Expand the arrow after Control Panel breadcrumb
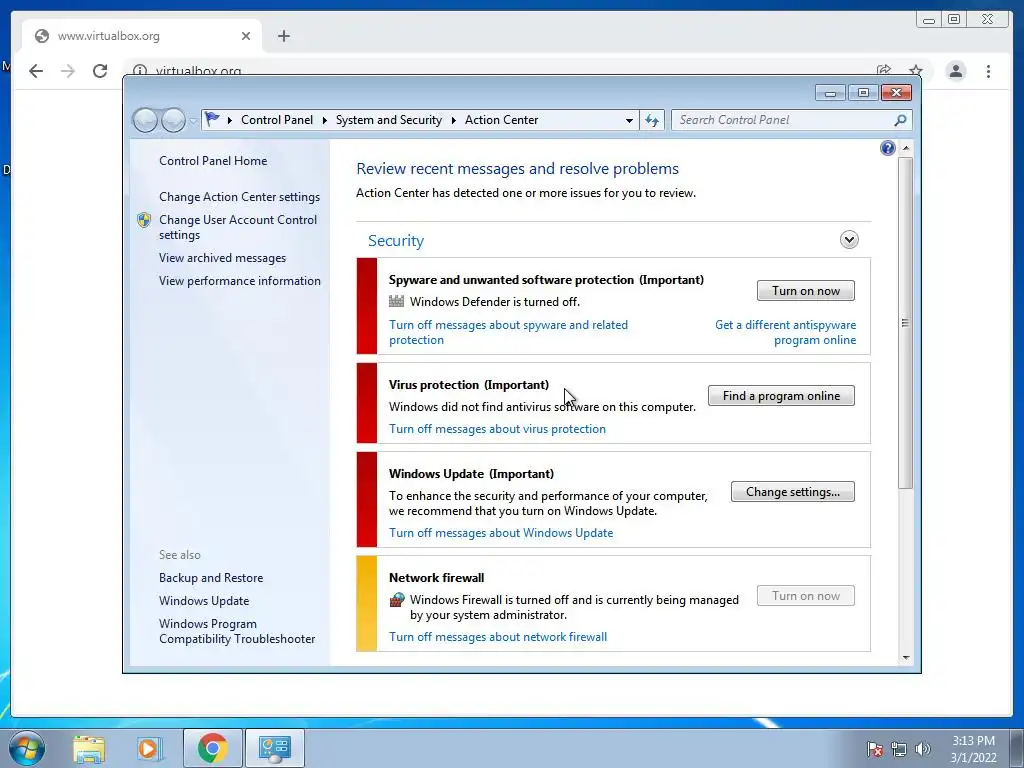Viewport: 1024px width, 768px height. tap(325, 120)
